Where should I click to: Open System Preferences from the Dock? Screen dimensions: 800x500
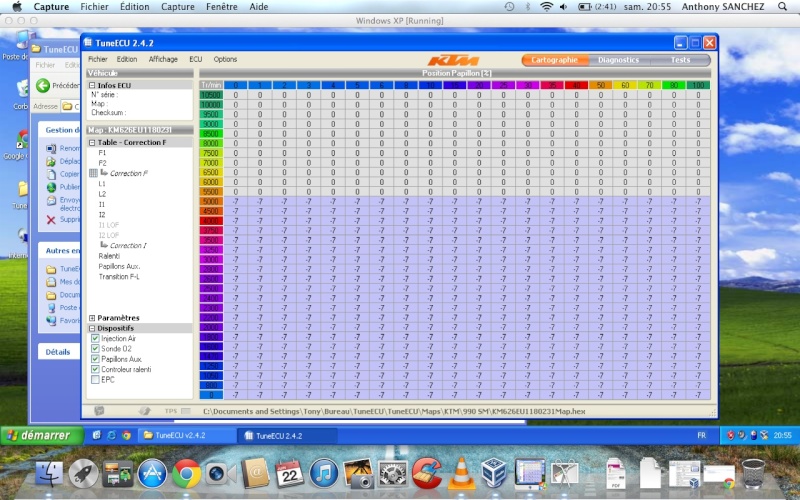[x=392, y=473]
